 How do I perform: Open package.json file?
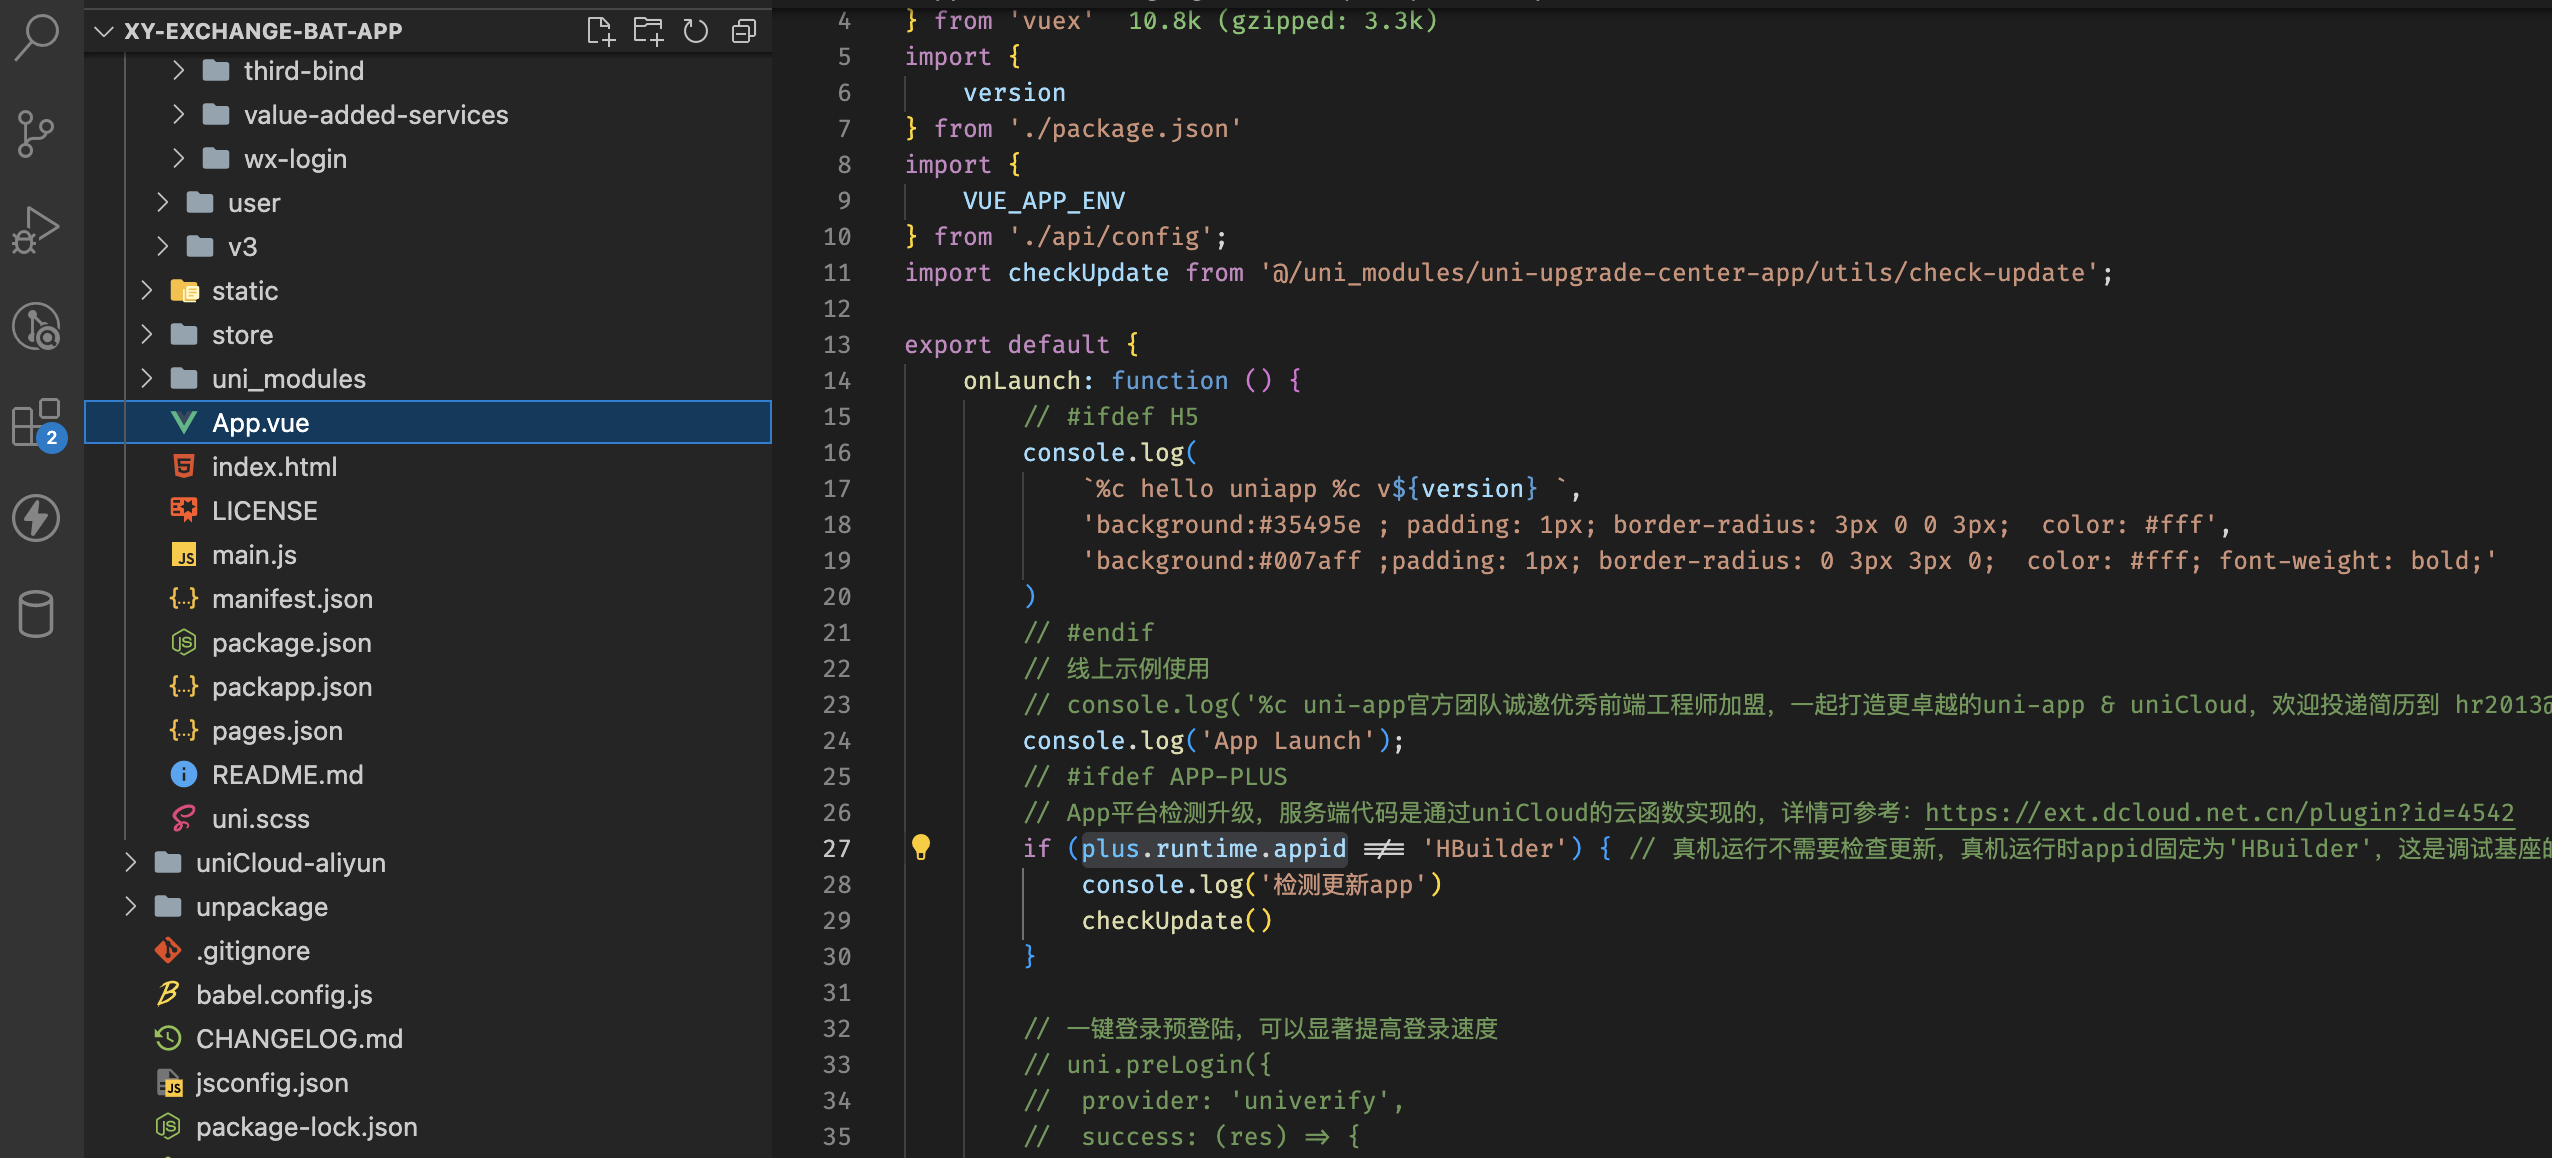pos(428,642)
